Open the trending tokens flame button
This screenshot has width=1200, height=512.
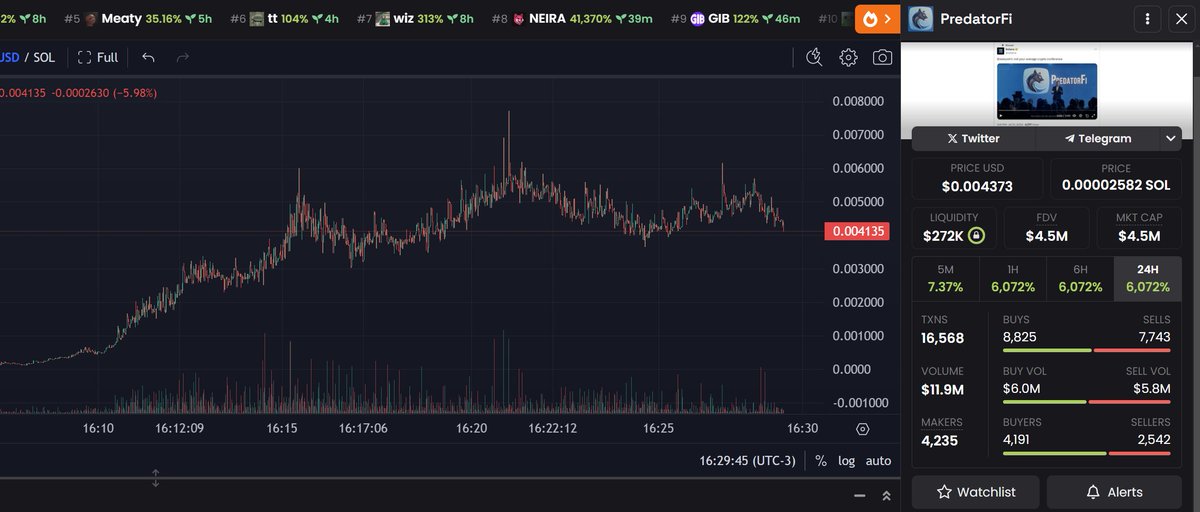point(878,19)
